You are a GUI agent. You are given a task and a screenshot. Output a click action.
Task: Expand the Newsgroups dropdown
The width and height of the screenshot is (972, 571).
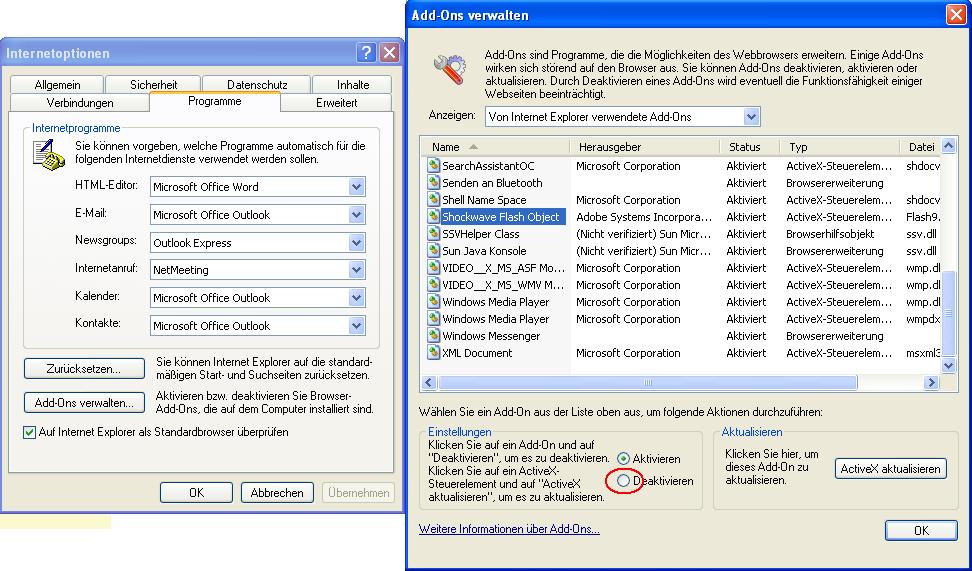(356, 242)
